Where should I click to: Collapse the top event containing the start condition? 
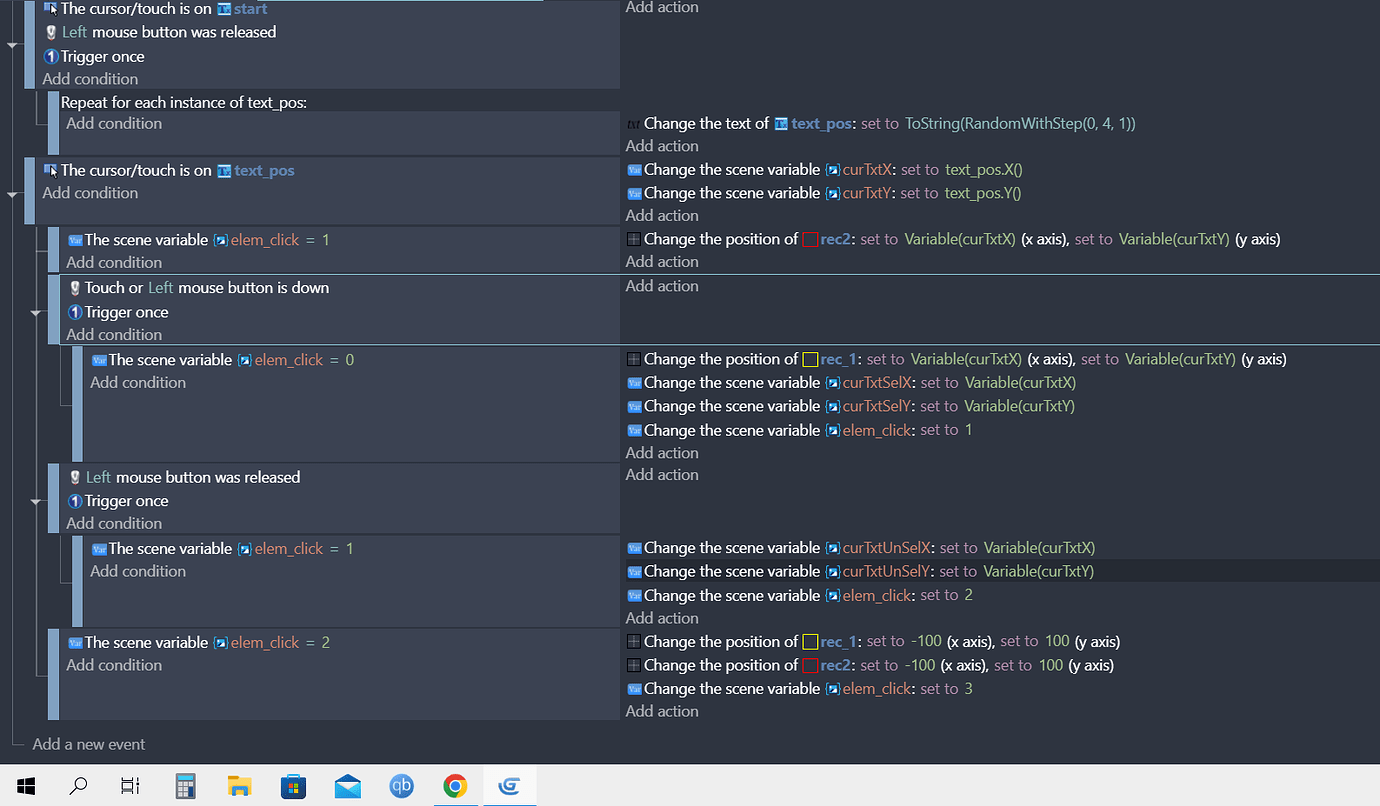12,45
